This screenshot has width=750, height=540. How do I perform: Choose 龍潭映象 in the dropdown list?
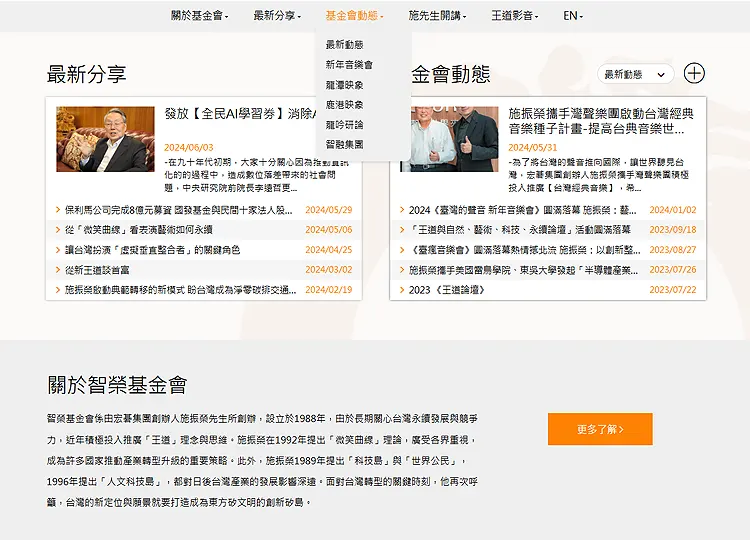coord(344,85)
